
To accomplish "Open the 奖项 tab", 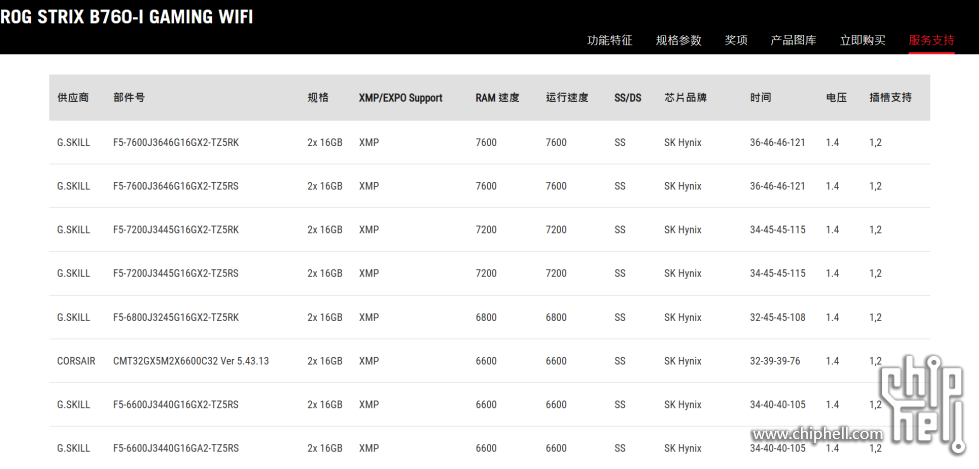I will coord(736,41).
